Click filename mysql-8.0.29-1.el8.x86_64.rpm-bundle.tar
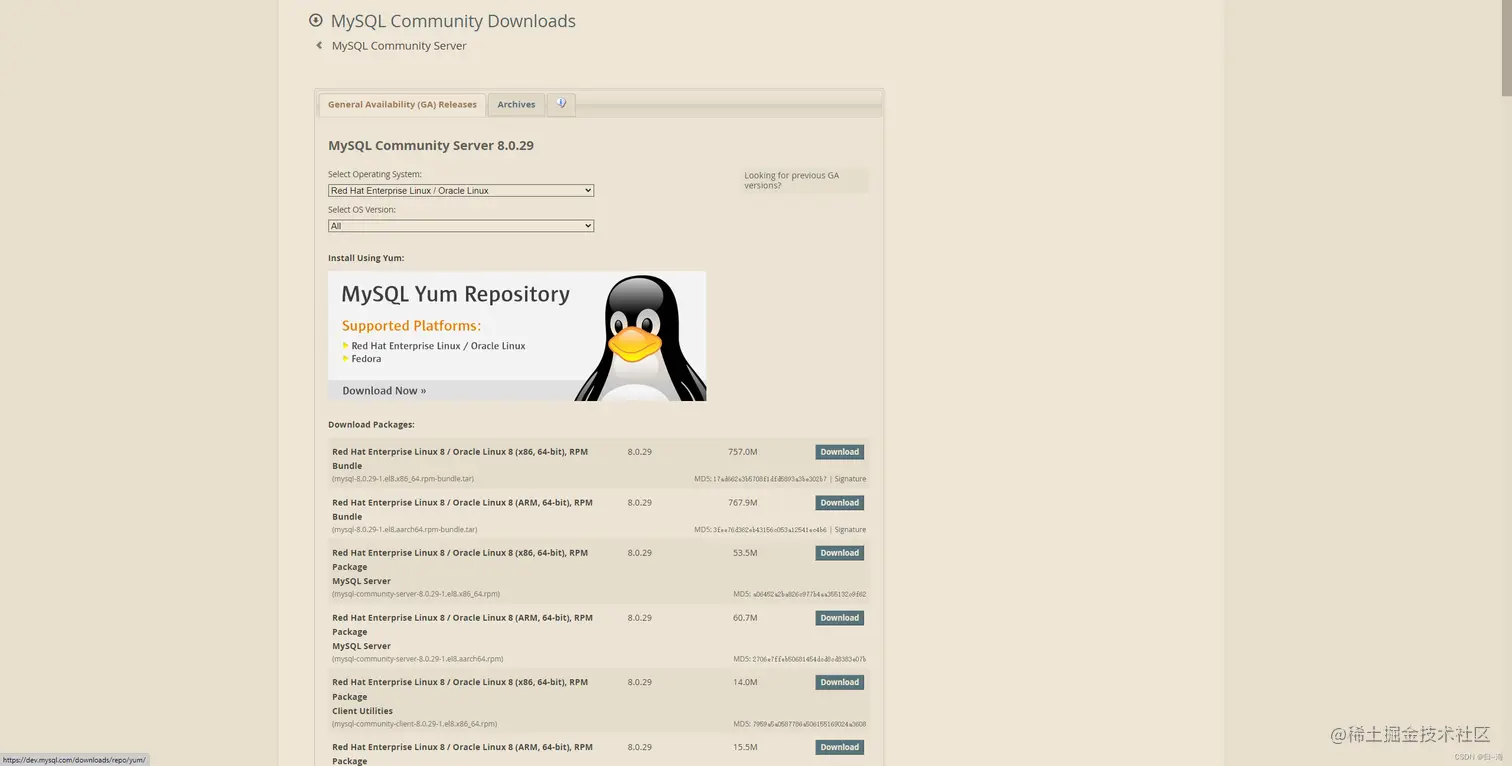The height and width of the screenshot is (766, 1512). [403, 479]
